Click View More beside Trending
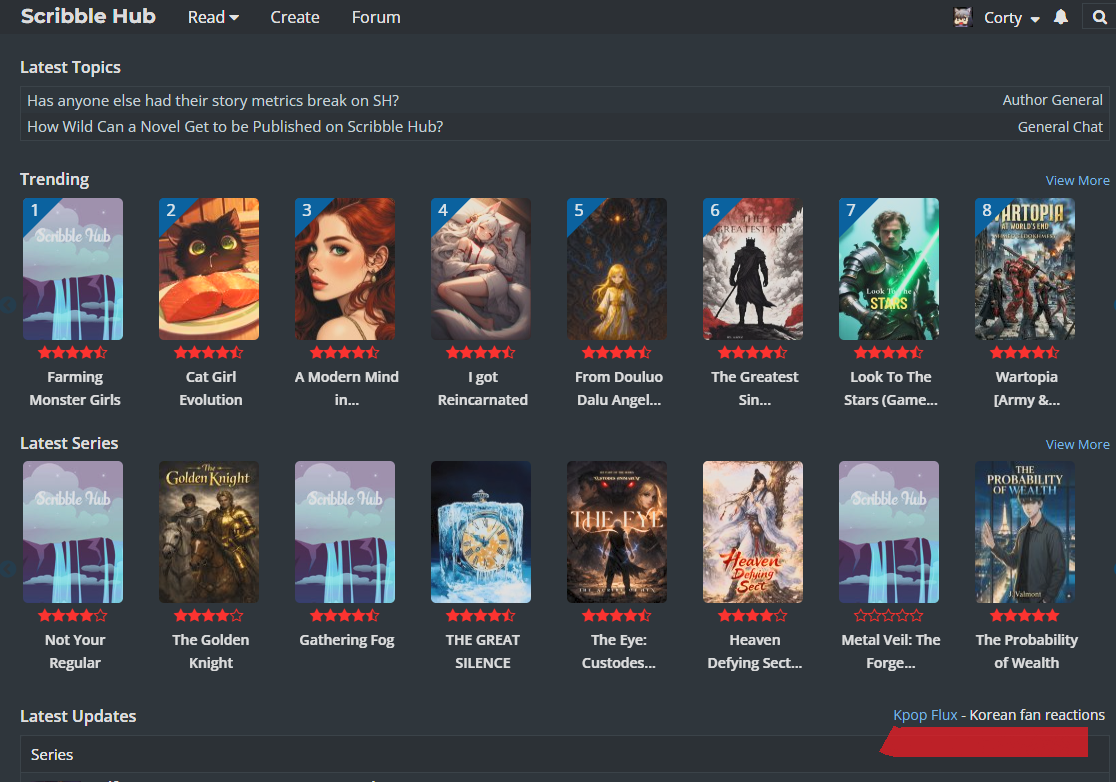This screenshot has height=782, width=1116. click(1077, 180)
